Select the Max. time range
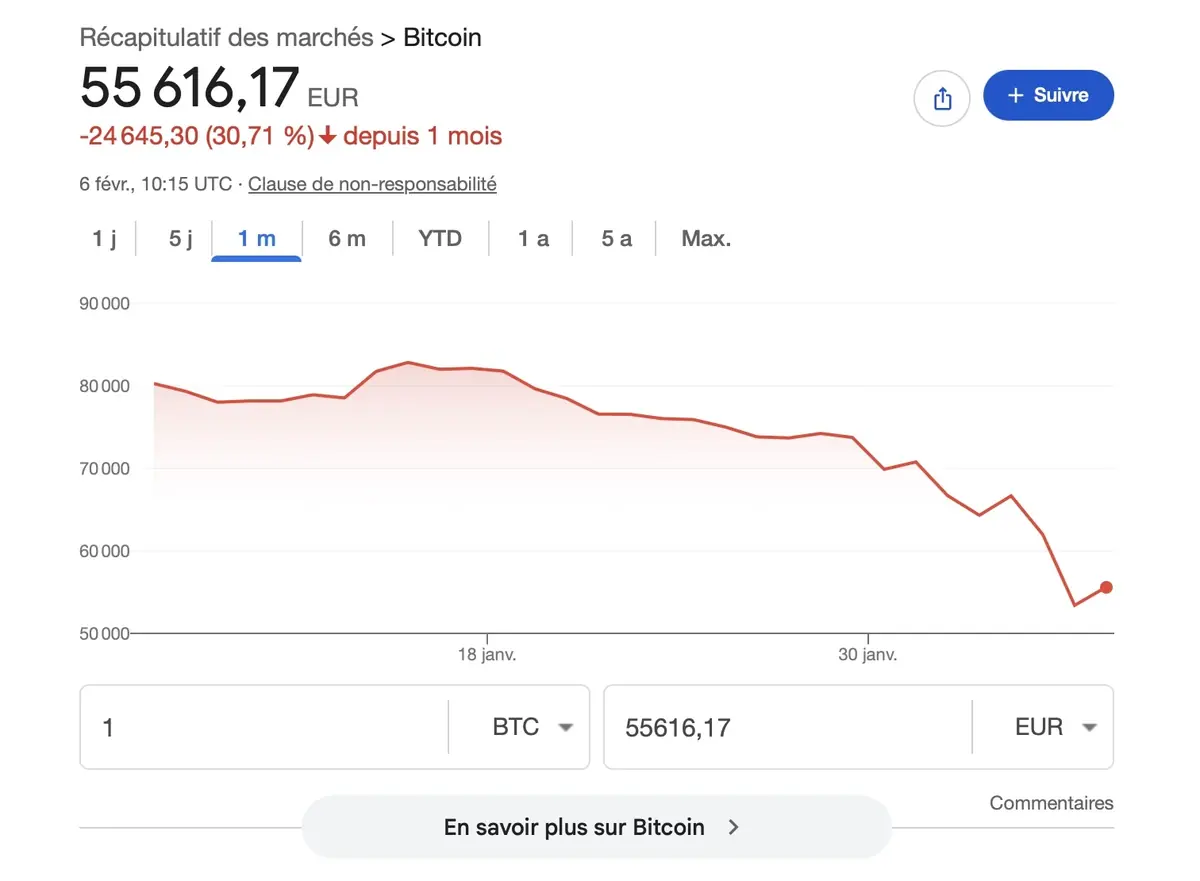 click(705, 238)
